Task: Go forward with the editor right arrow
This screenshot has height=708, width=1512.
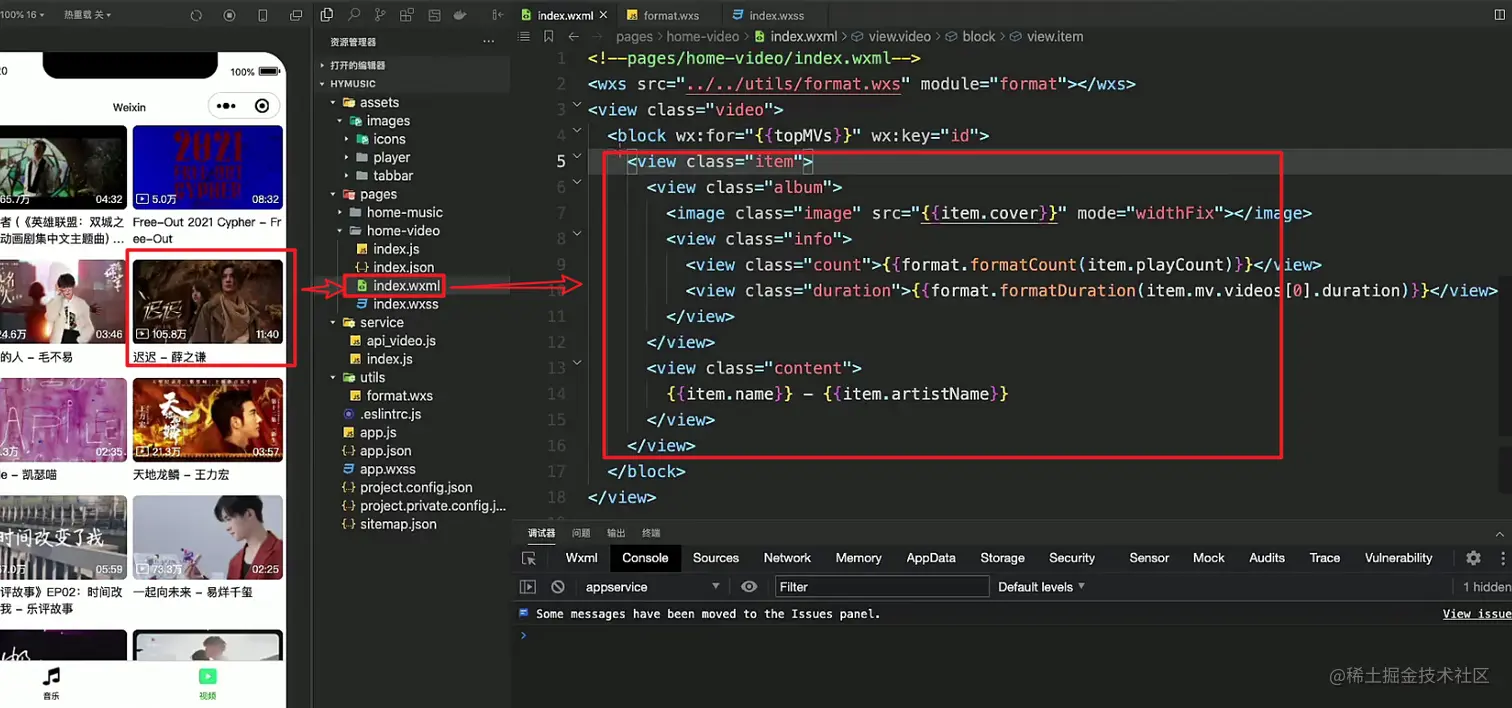Action: 598,36
